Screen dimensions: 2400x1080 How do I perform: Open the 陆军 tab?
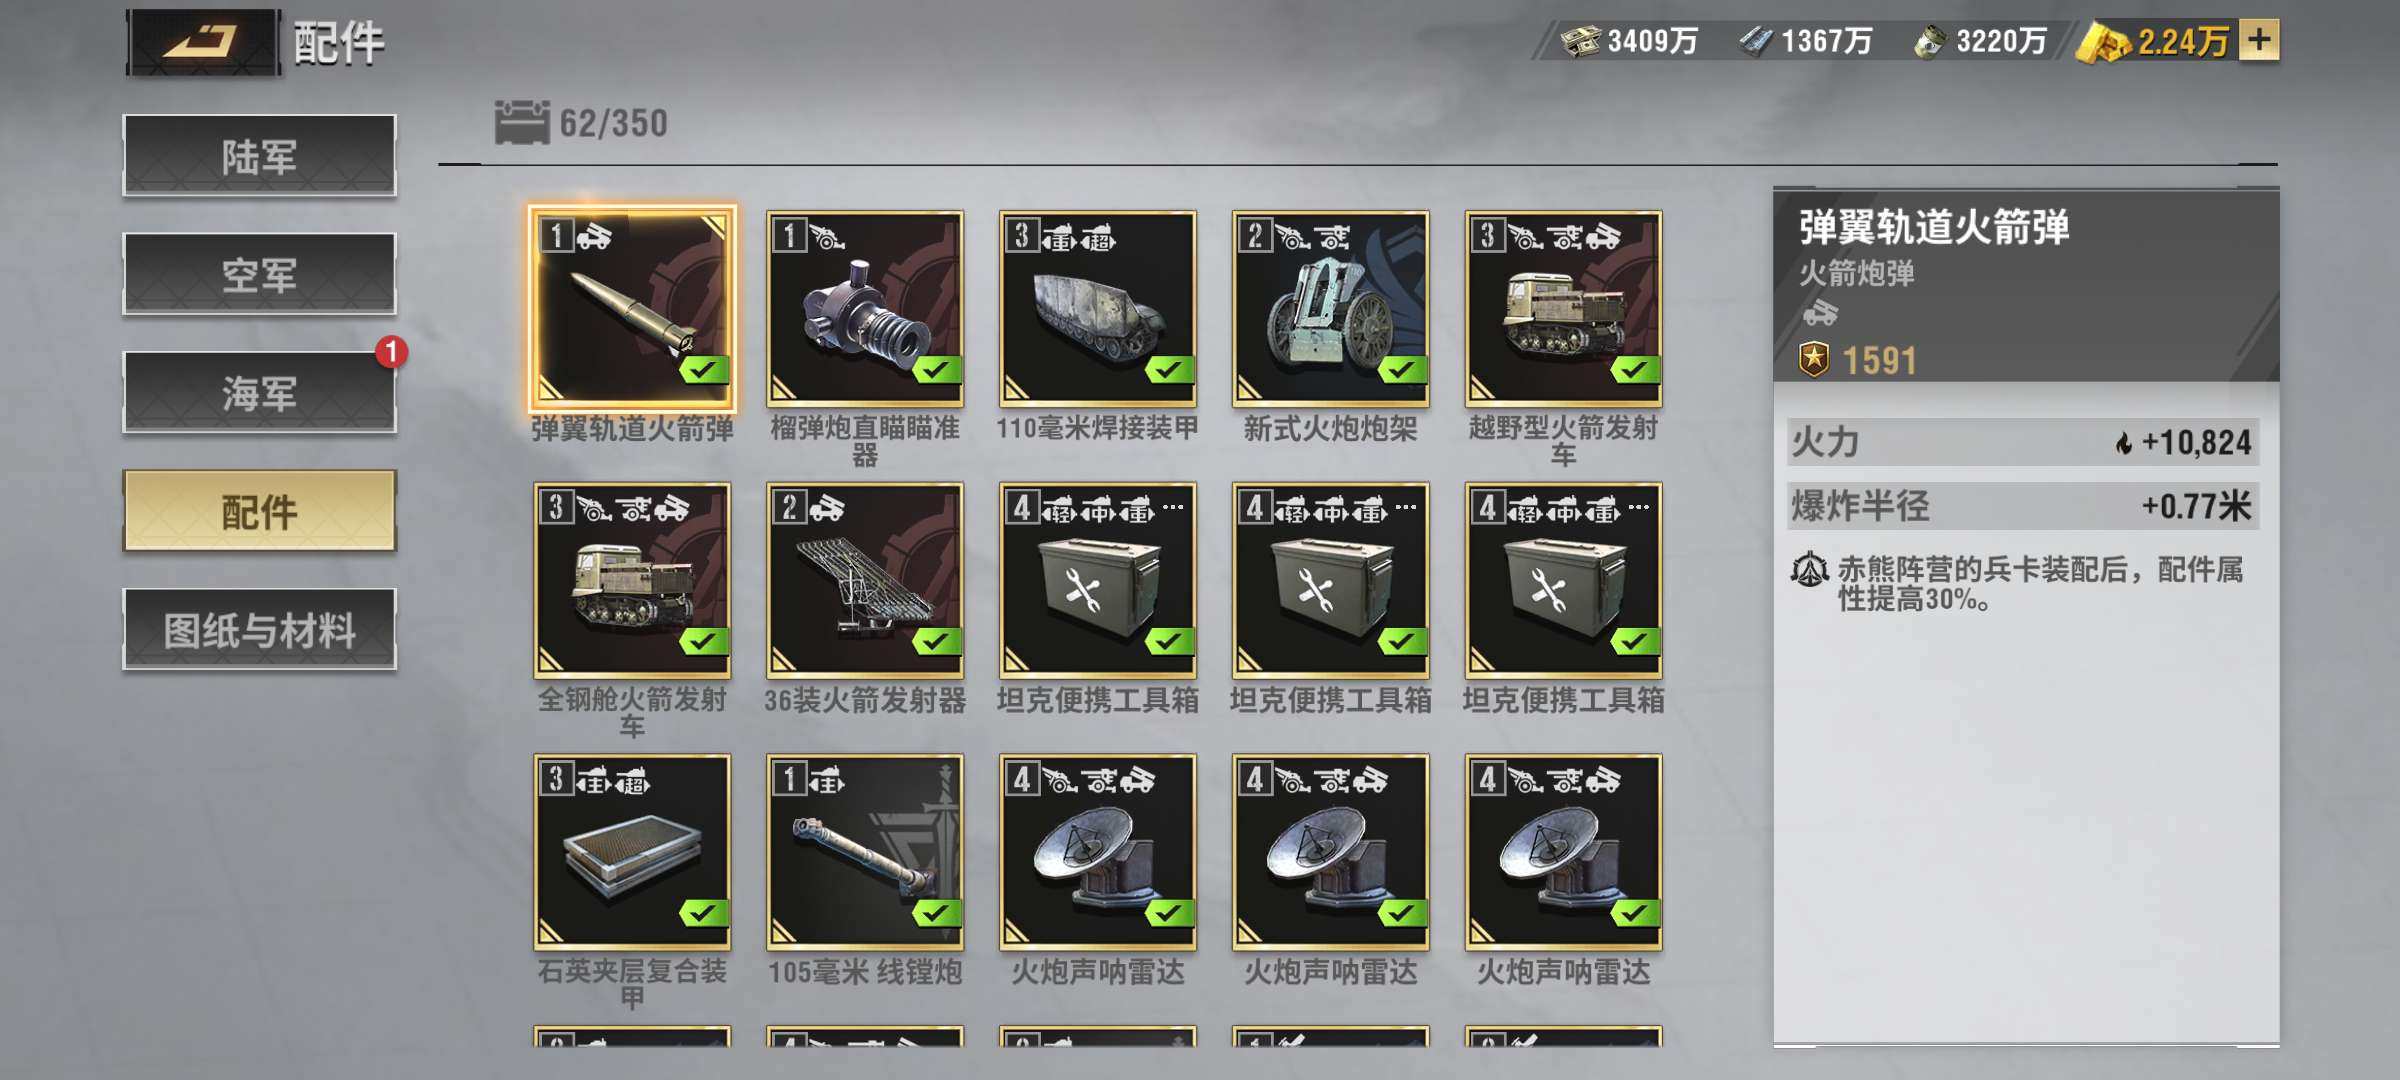[259, 156]
